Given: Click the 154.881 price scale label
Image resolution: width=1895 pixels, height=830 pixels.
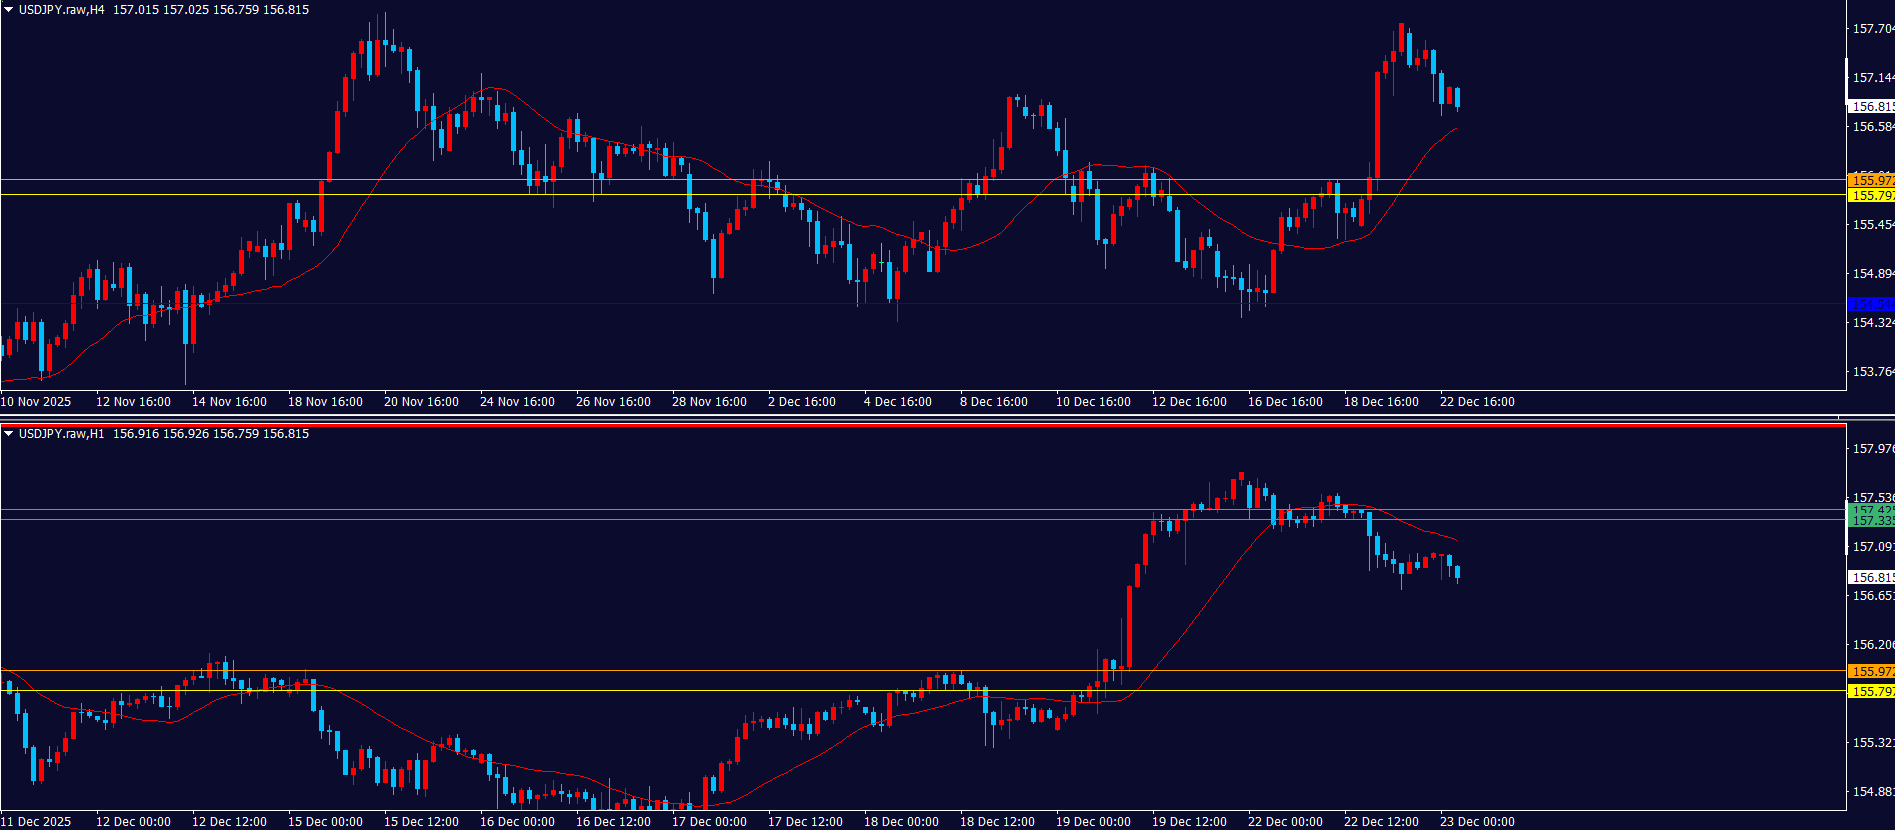Looking at the screenshot, I should click(1872, 791).
